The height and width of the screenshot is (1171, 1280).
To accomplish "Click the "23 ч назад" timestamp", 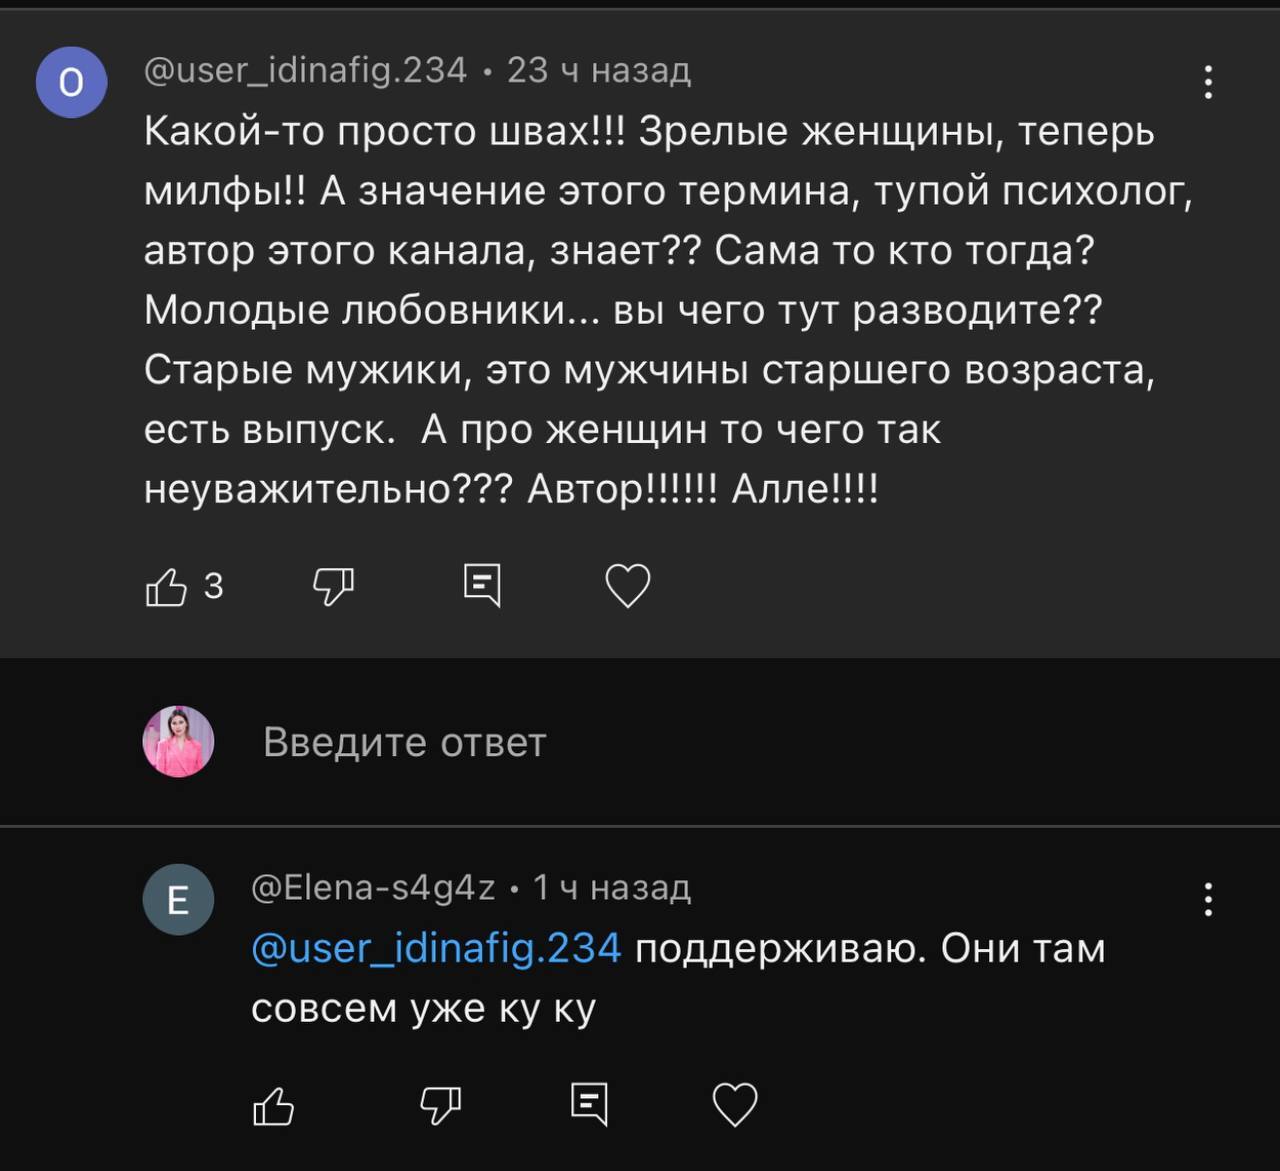I will coord(598,70).
